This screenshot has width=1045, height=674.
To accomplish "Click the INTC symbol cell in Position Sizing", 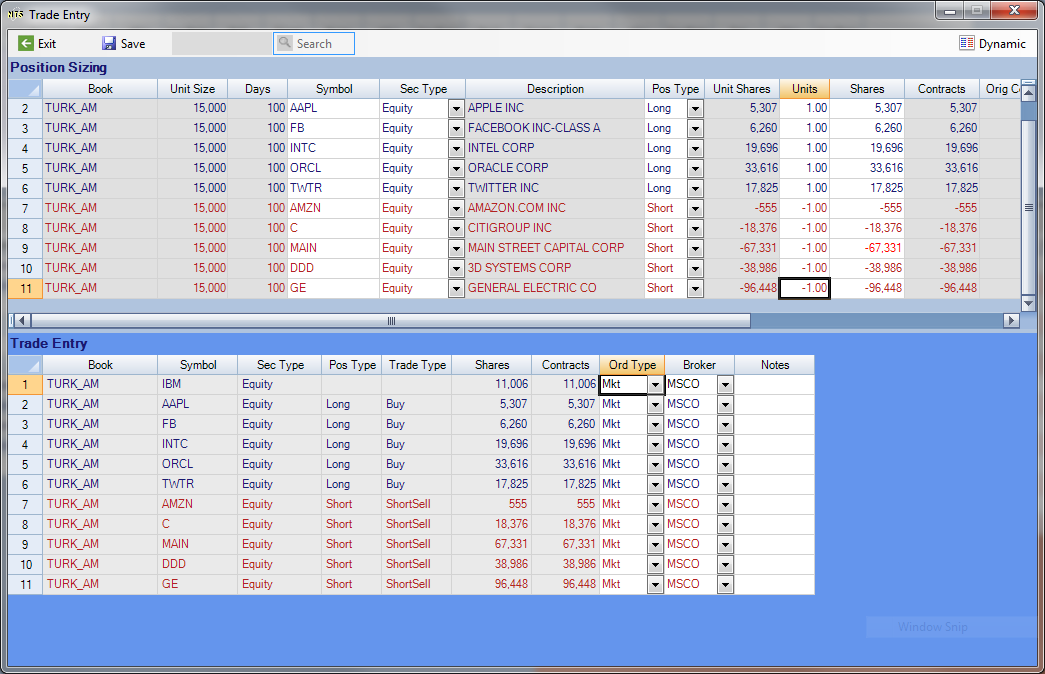I will 333,148.
